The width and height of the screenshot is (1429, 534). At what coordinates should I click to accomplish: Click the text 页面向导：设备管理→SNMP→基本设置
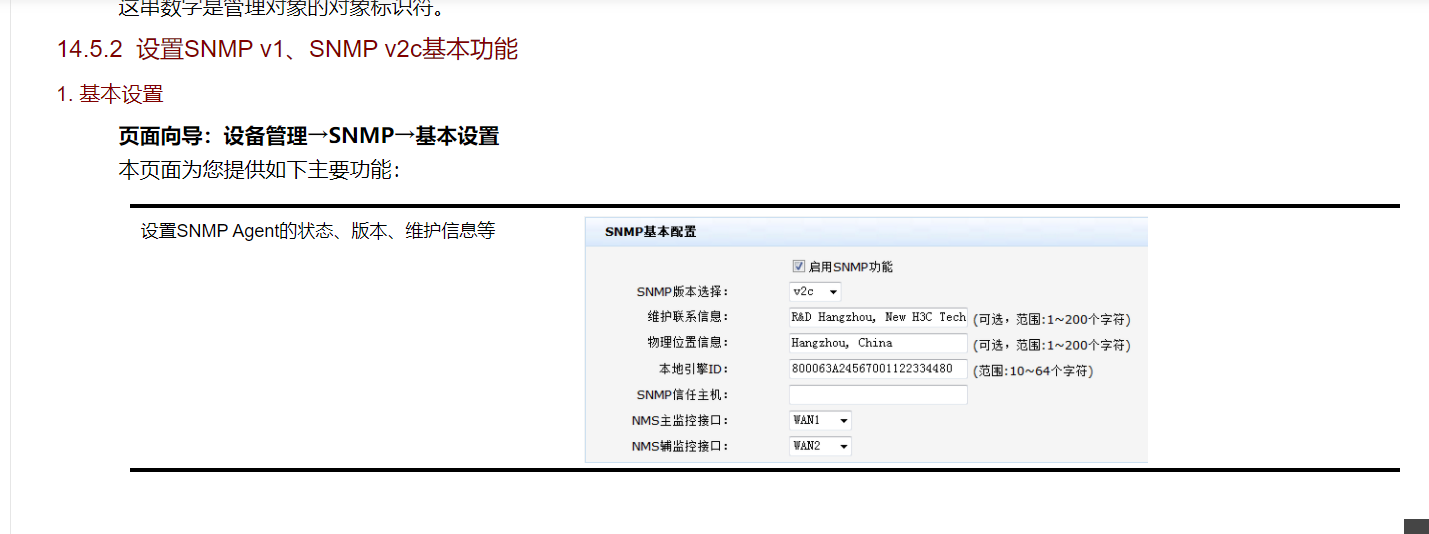(x=309, y=136)
